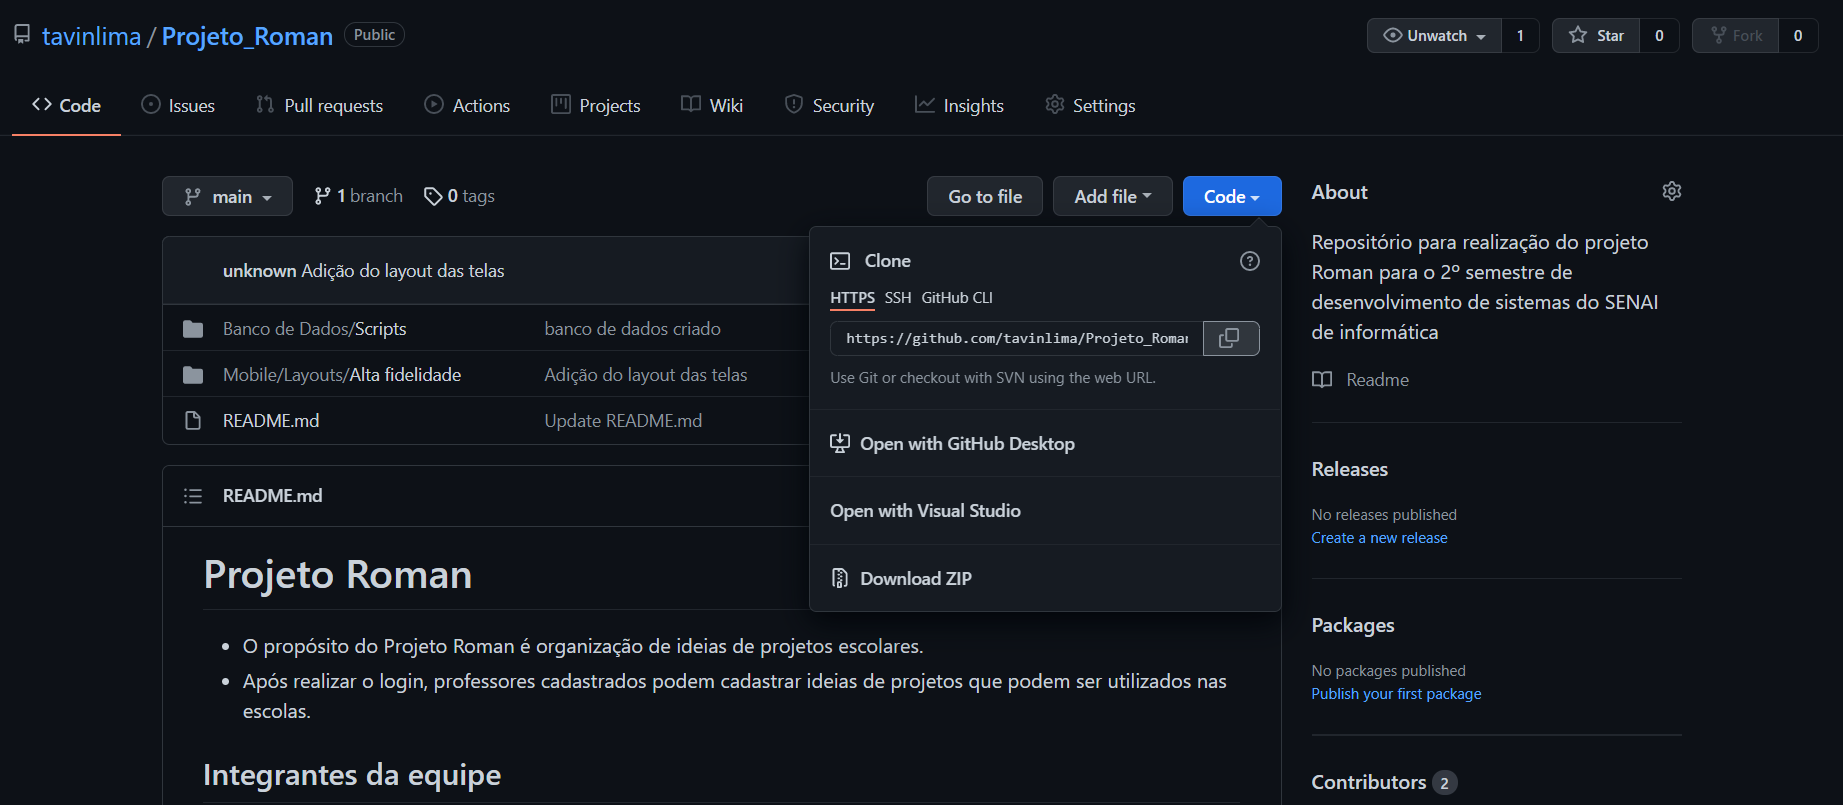Viewport: 1843px width, 805px height.
Task: Select the HTTPS clone option
Action: [x=852, y=298]
